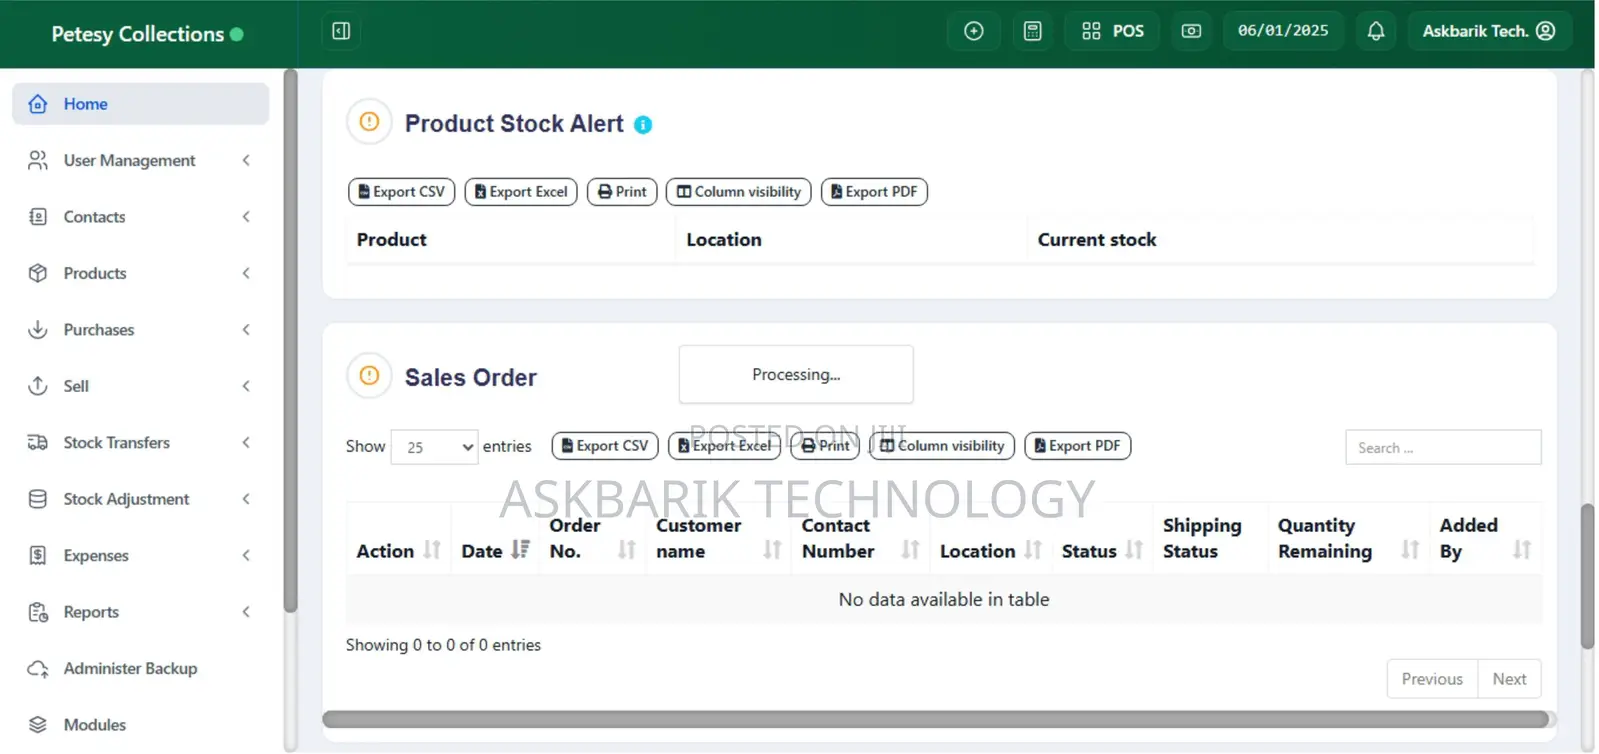This screenshot has width=1599, height=754.
Task: Sort by Action column arrows
Action: point(432,550)
